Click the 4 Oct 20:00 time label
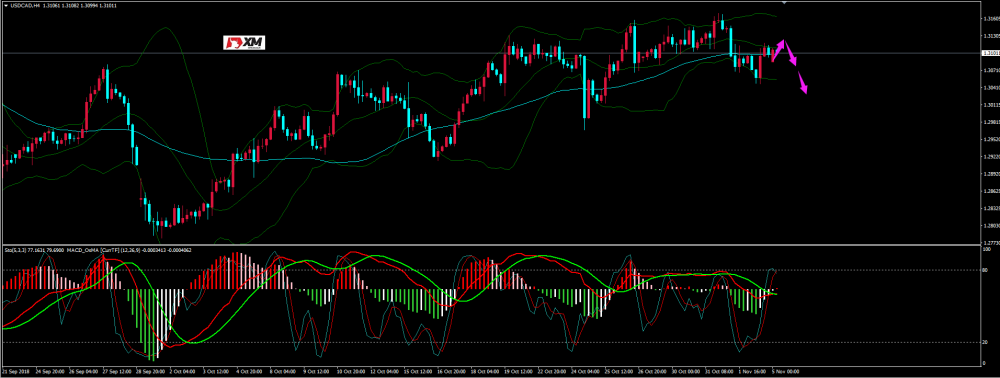Screen dimensions: 1000x378 click(x=249, y=372)
